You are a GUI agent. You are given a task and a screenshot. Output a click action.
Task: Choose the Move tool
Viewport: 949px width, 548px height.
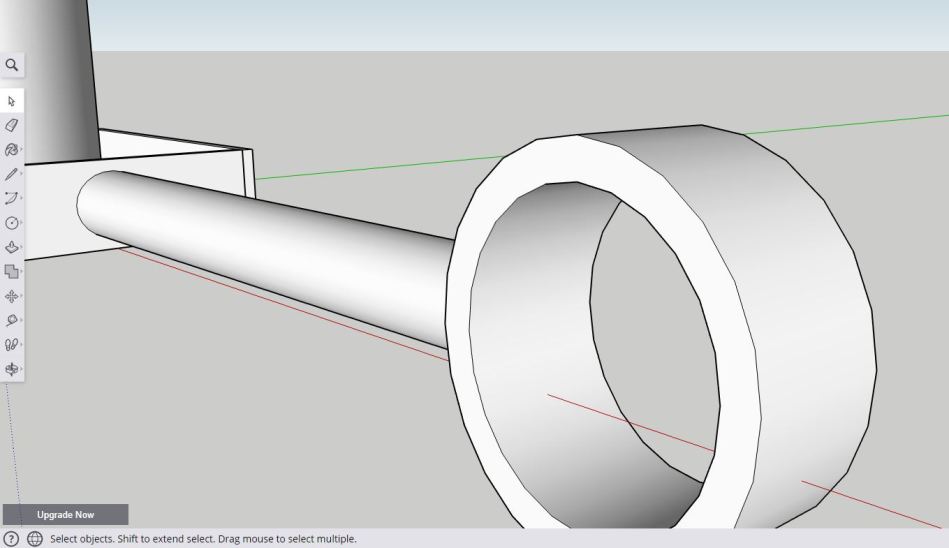point(12,296)
